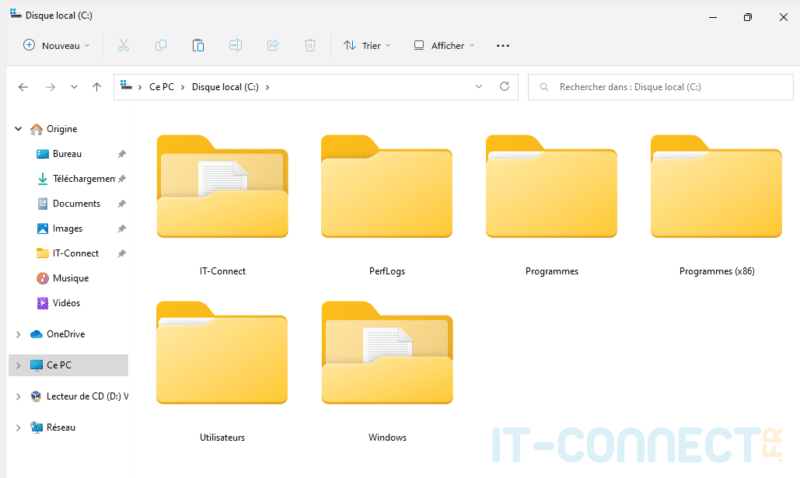800x478 pixels.
Task: Click the PerfLogs folder name label
Action: pyautogui.click(x=387, y=271)
